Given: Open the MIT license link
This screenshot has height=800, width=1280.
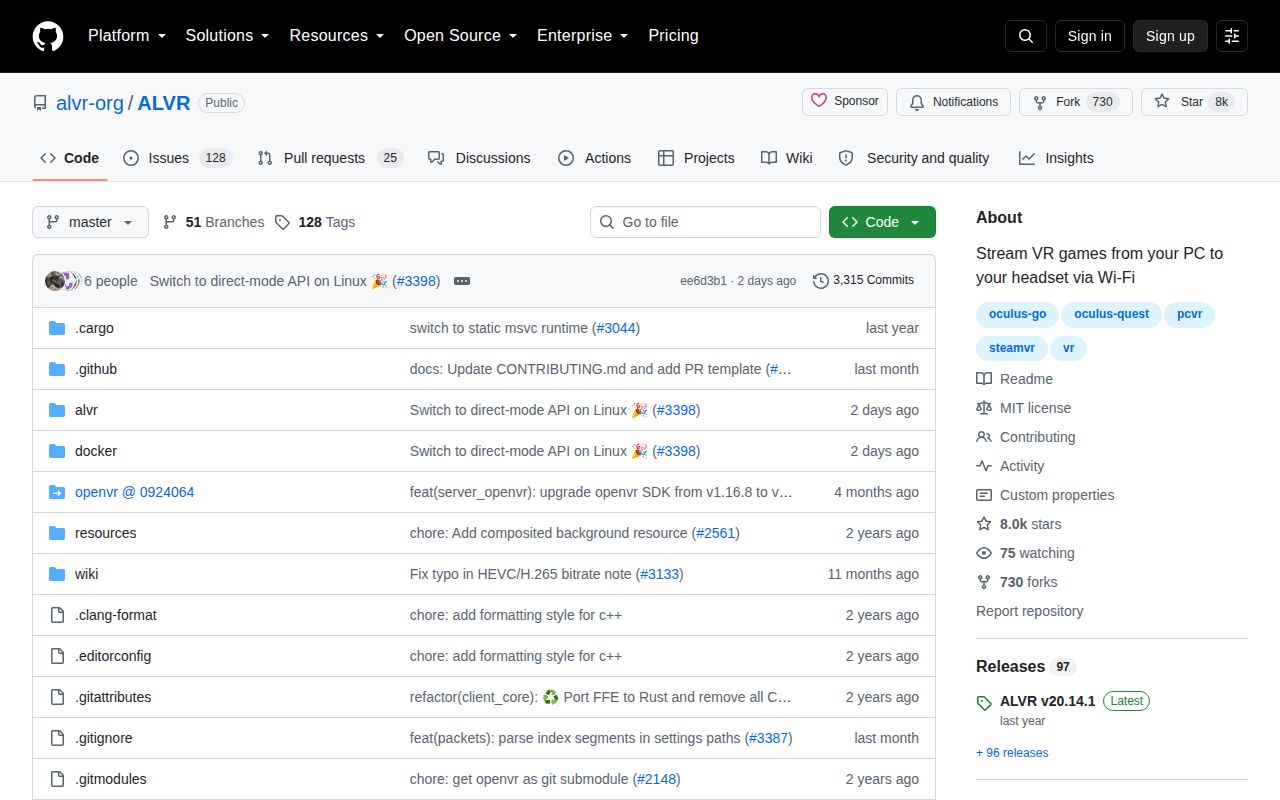Looking at the screenshot, I should 1024,408.
